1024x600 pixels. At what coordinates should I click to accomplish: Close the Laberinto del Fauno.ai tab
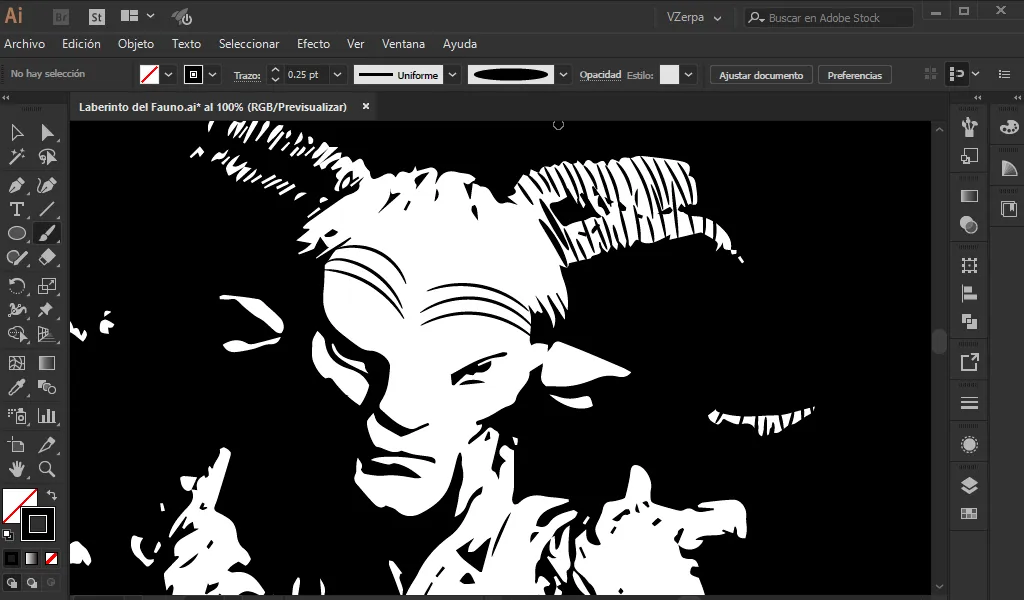tap(366, 106)
